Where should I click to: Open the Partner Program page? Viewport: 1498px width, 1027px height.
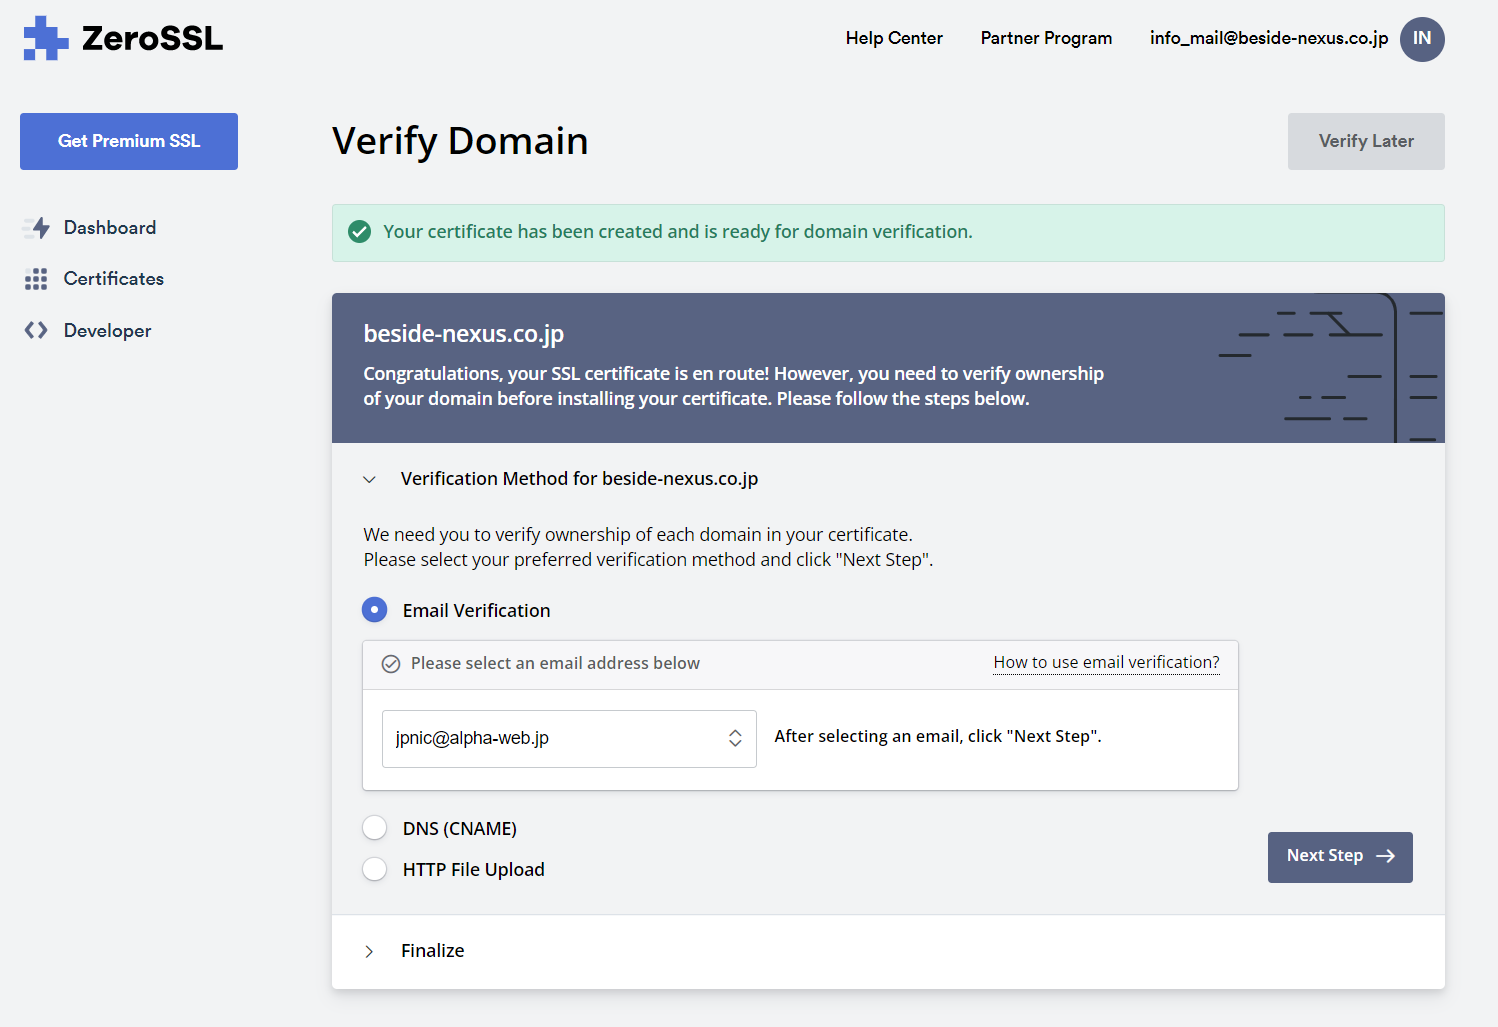pos(1046,38)
